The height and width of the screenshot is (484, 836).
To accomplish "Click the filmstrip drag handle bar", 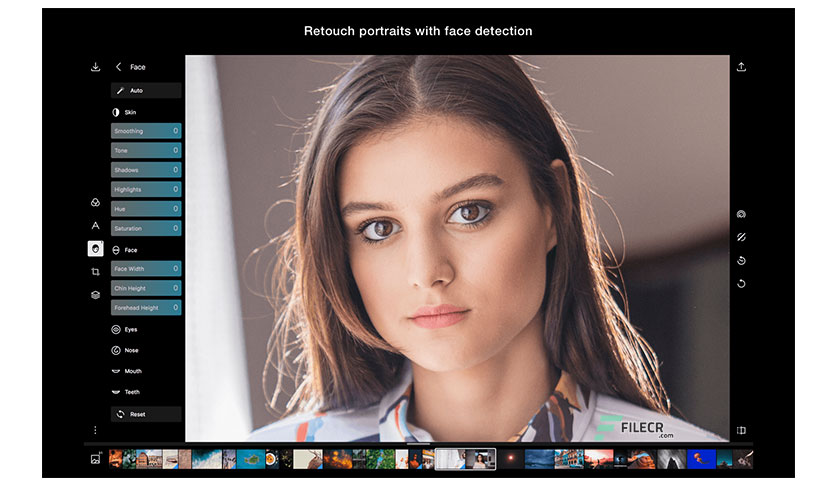I will click(418, 443).
